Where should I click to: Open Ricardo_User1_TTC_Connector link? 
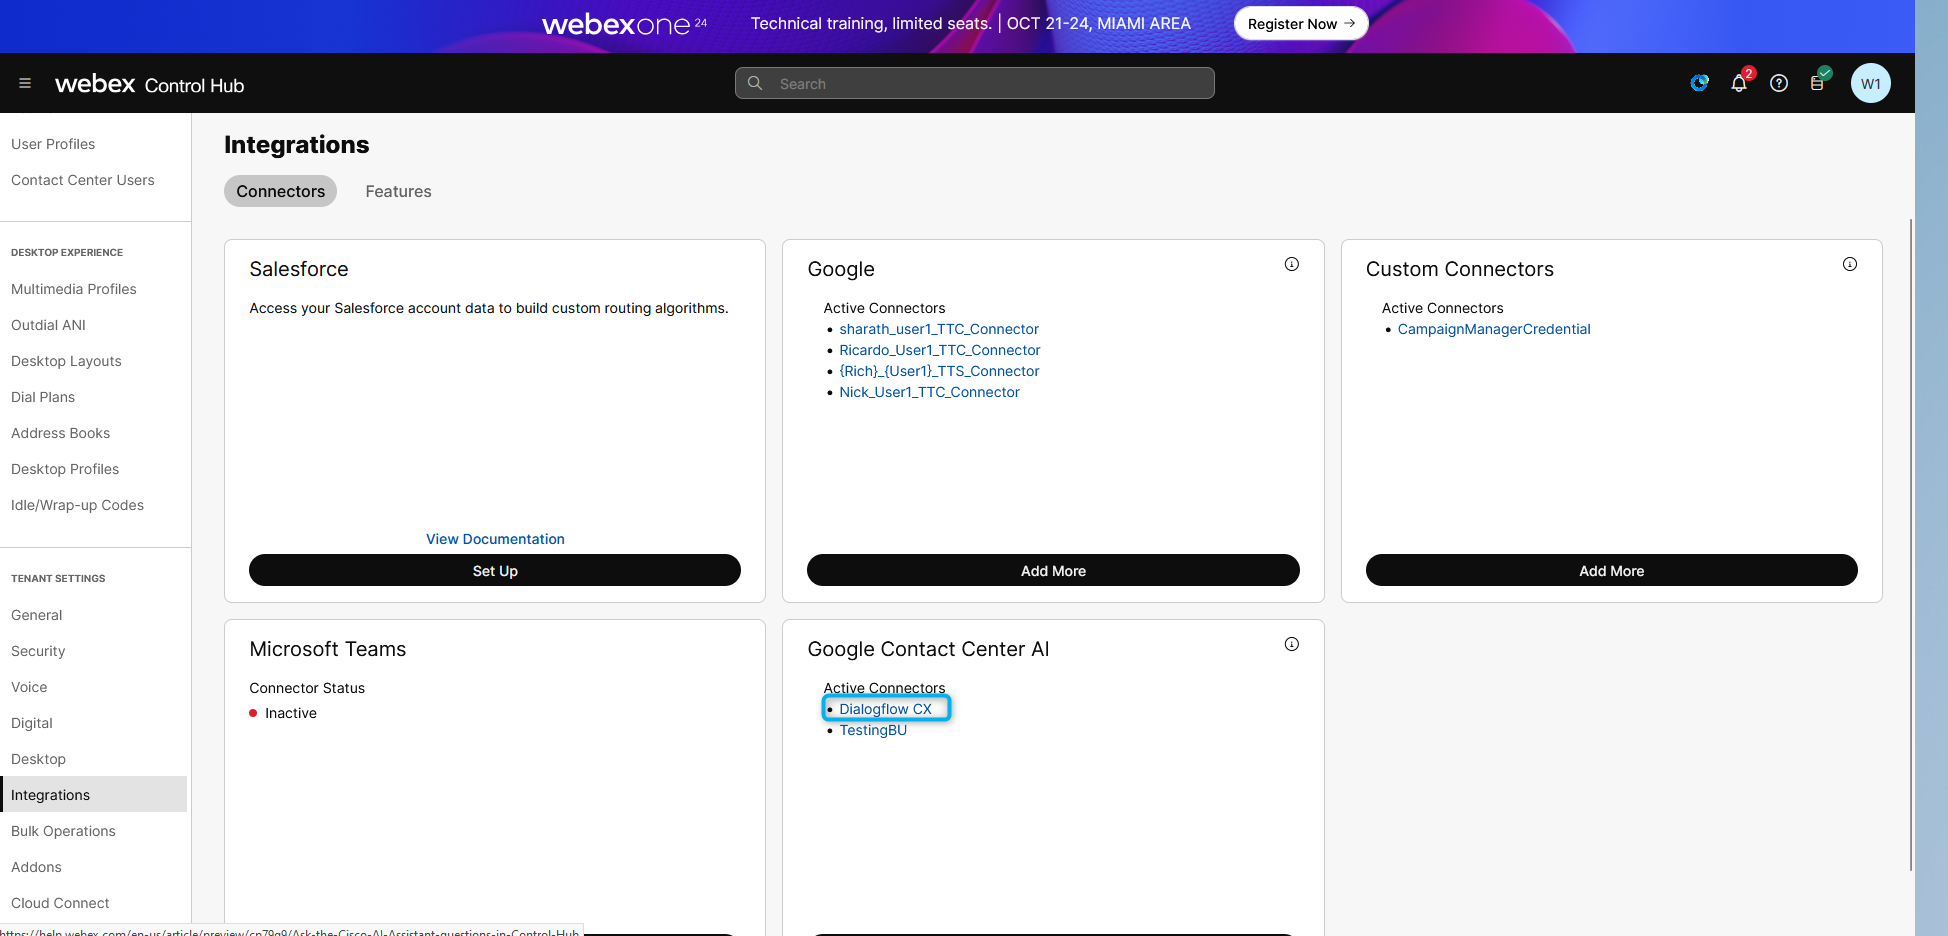coord(940,350)
